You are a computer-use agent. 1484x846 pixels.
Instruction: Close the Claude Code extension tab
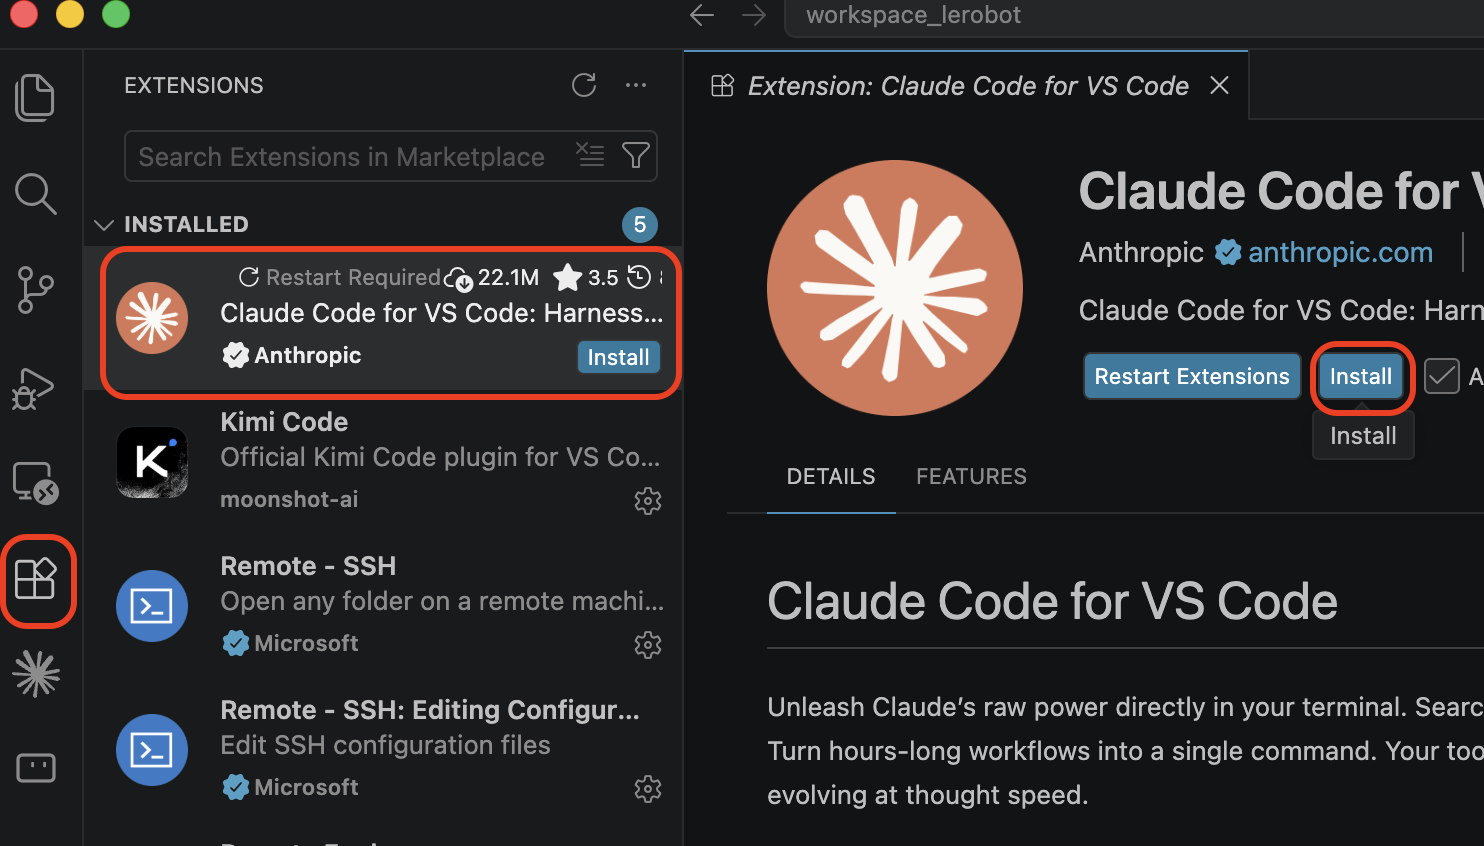click(x=1219, y=86)
